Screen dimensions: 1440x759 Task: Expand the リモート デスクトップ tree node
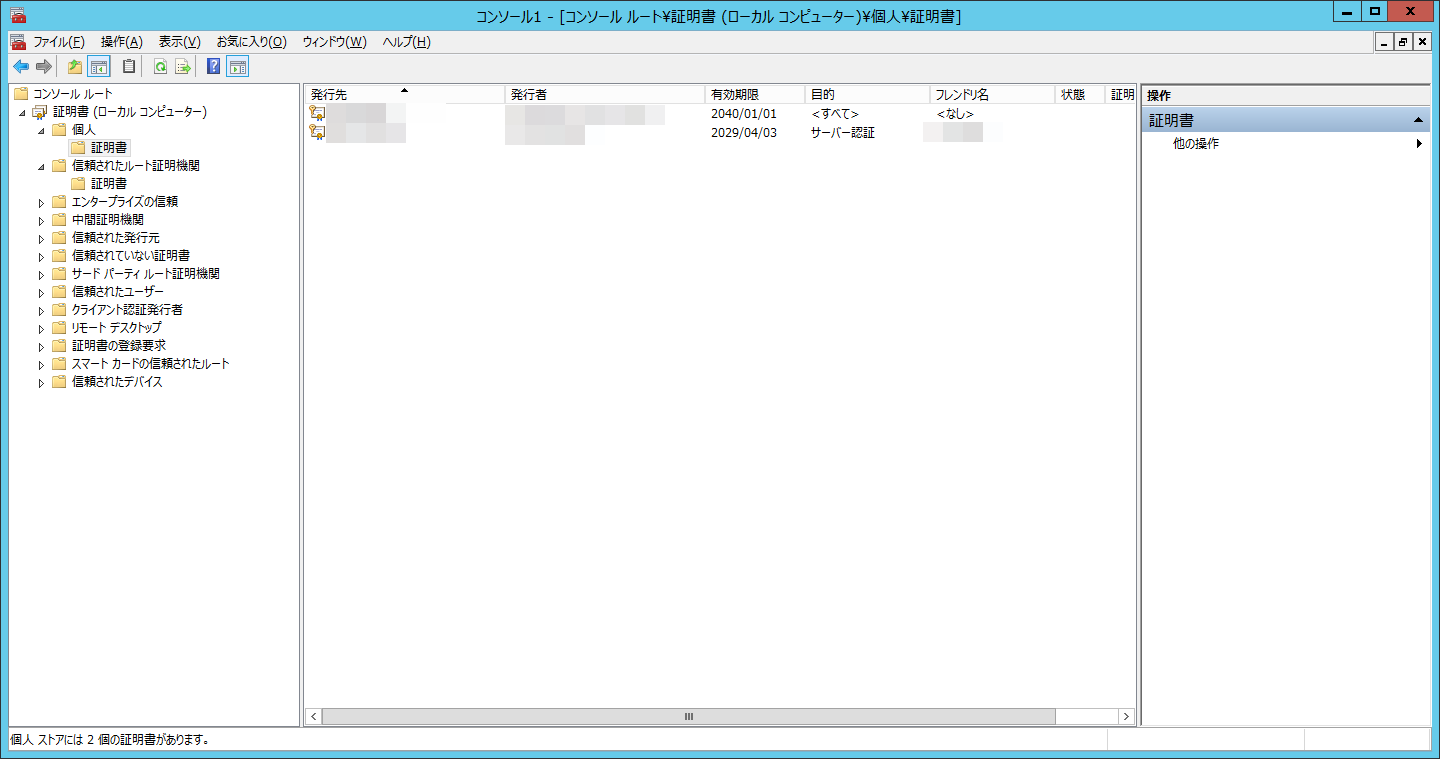42,328
